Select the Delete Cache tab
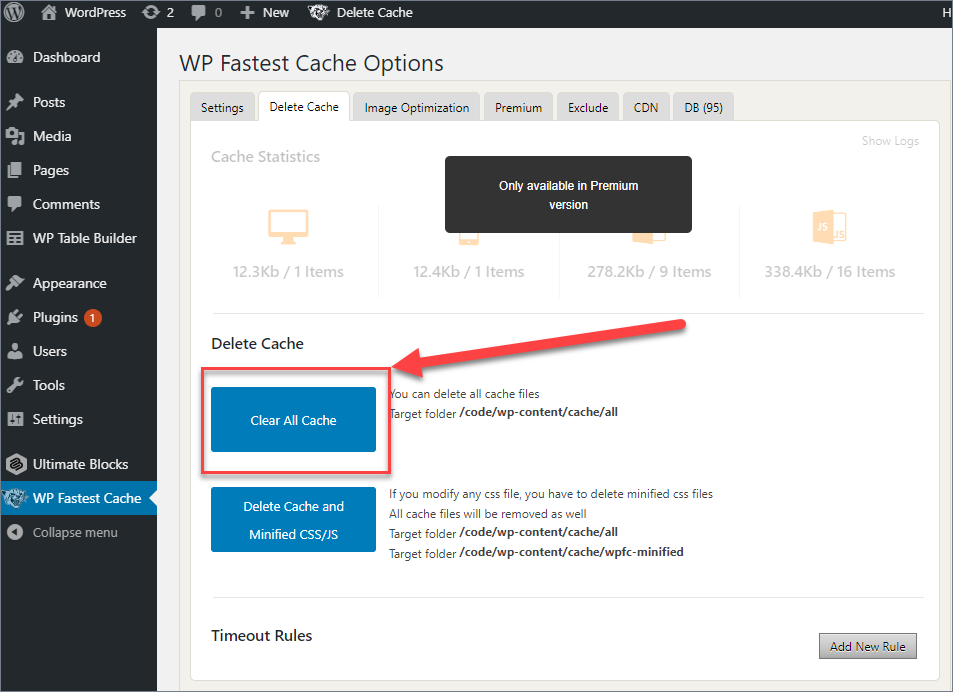This screenshot has width=953, height=692. click(304, 107)
